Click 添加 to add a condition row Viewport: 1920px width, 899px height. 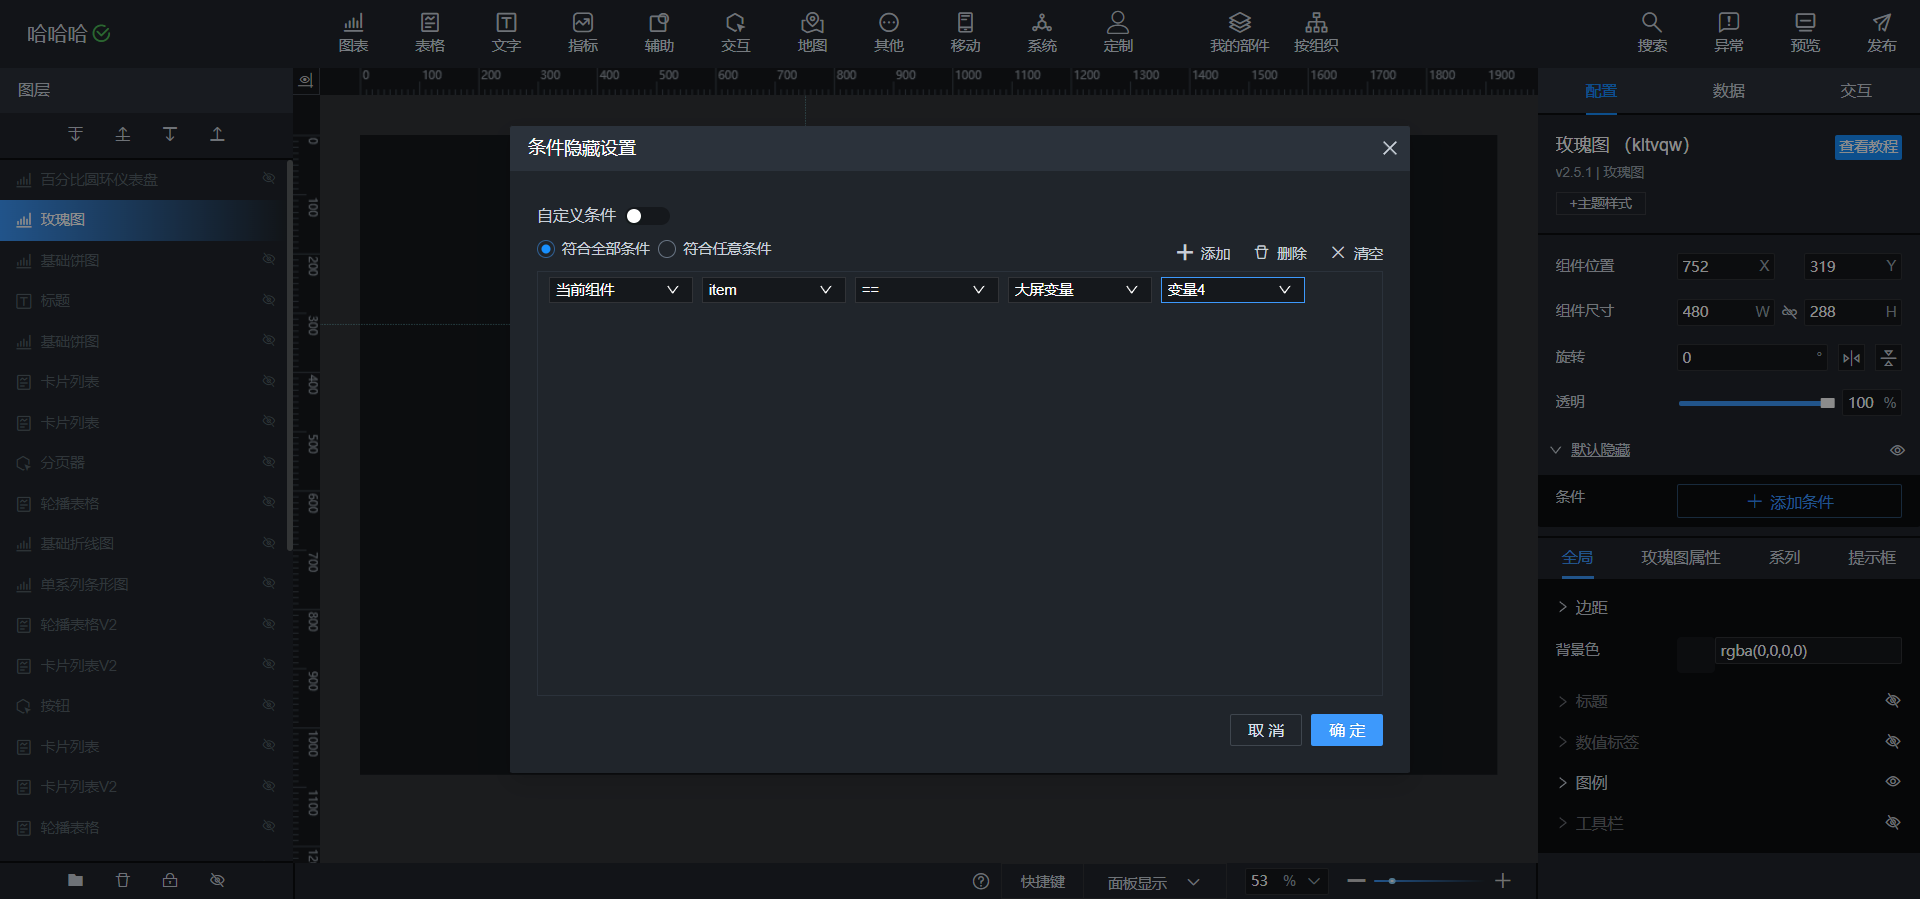coord(1204,253)
